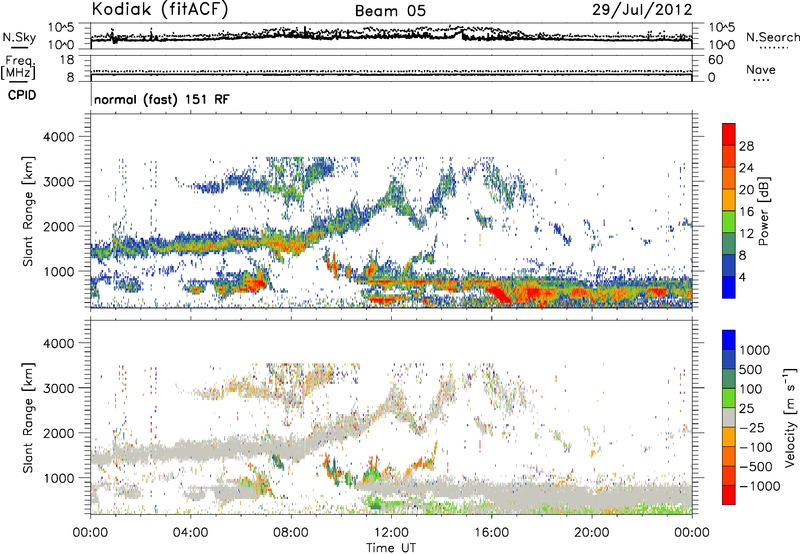Click the '20' label on the power colorbar
Image resolution: width=800 pixels, height=554 pixels.
pos(746,190)
